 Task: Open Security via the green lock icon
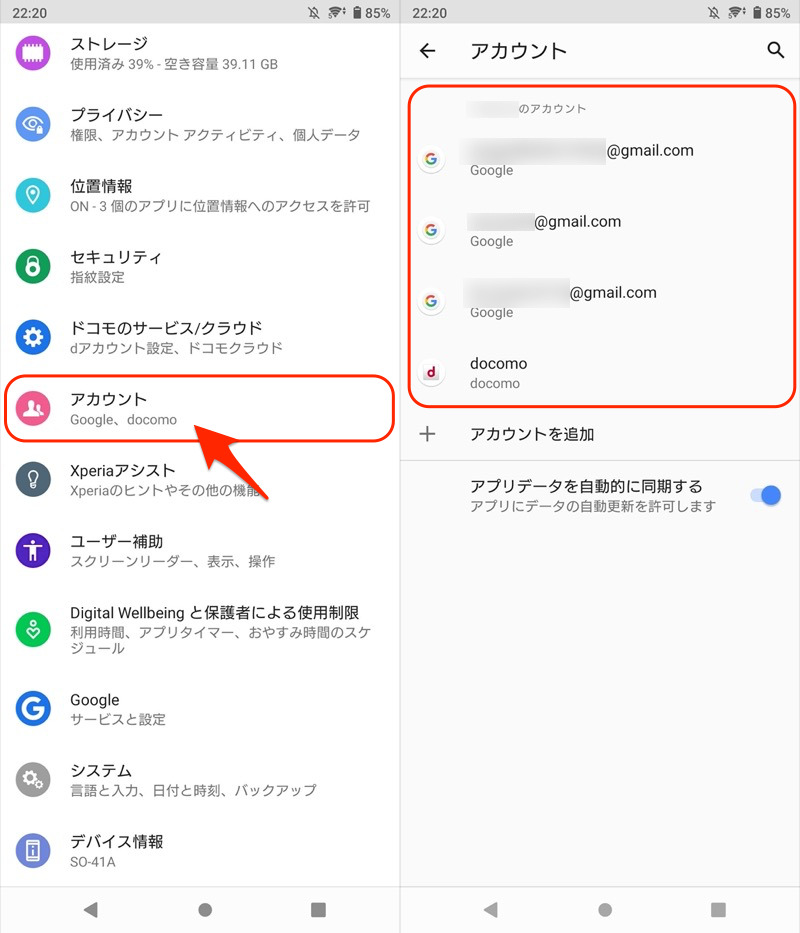click(33, 266)
